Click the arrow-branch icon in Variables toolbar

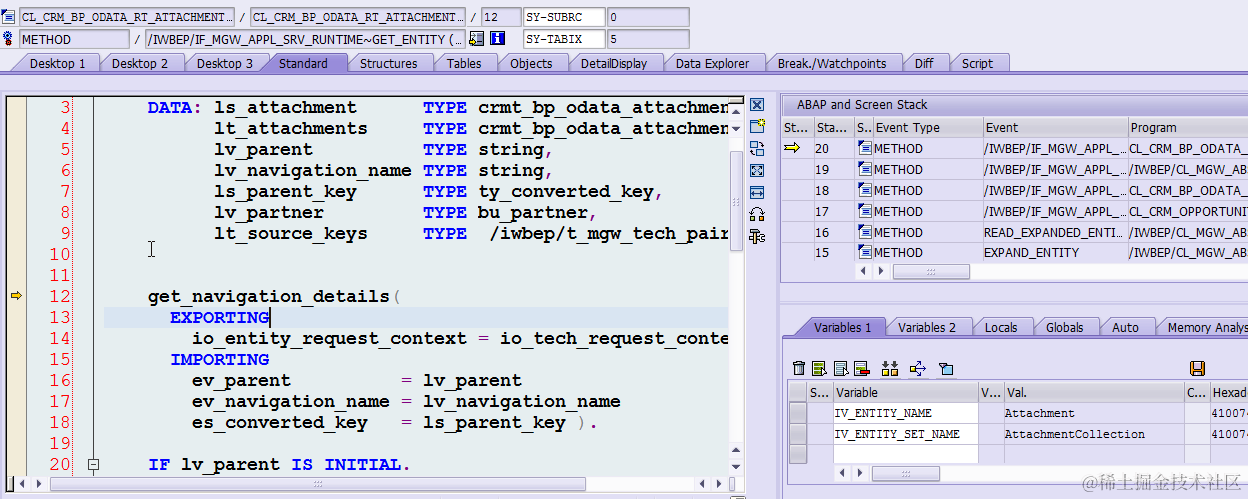[918, 368]
